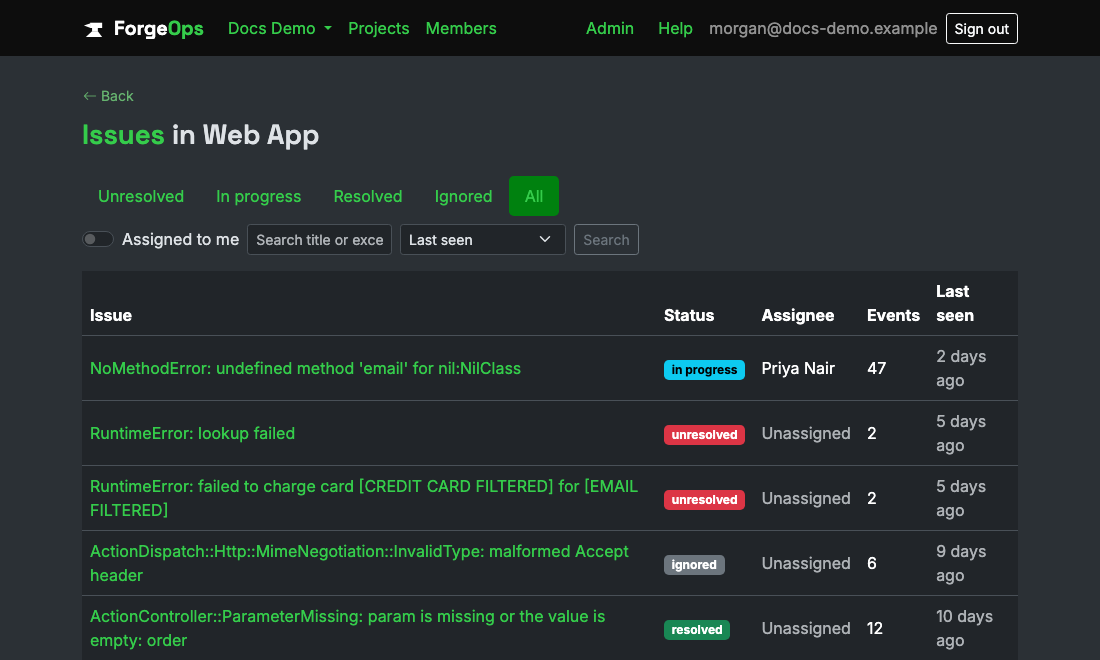Select the All tab

[534, 196]
